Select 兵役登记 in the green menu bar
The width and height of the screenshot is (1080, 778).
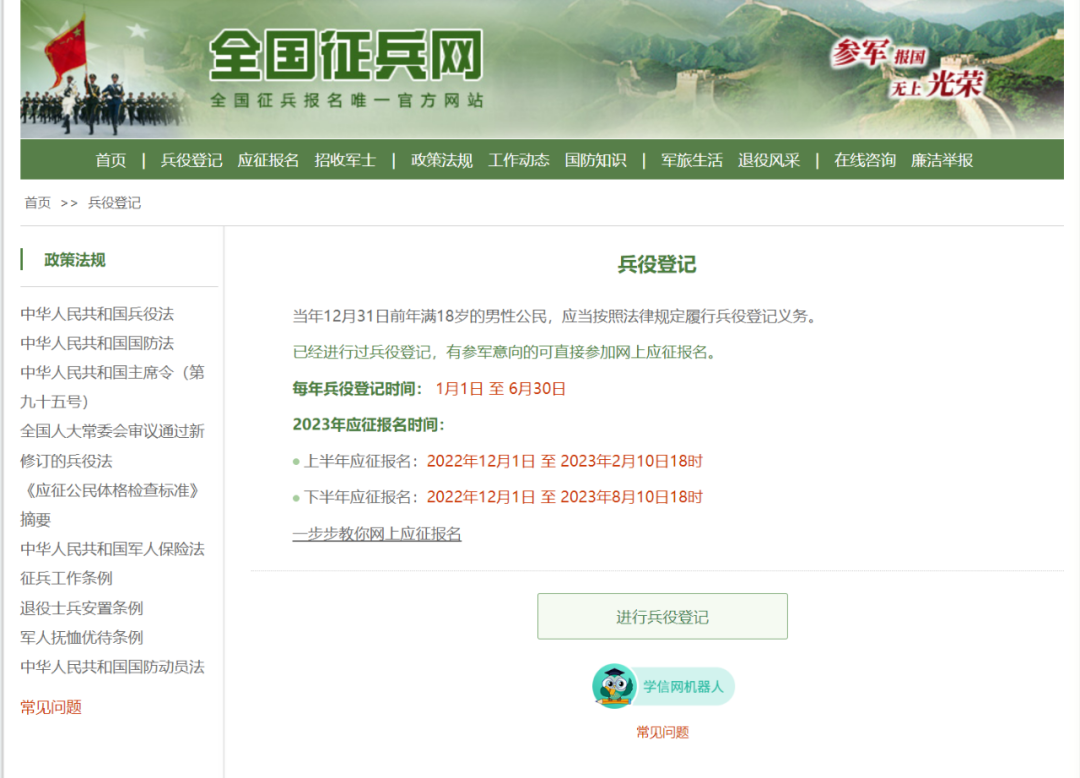[192, 160]
